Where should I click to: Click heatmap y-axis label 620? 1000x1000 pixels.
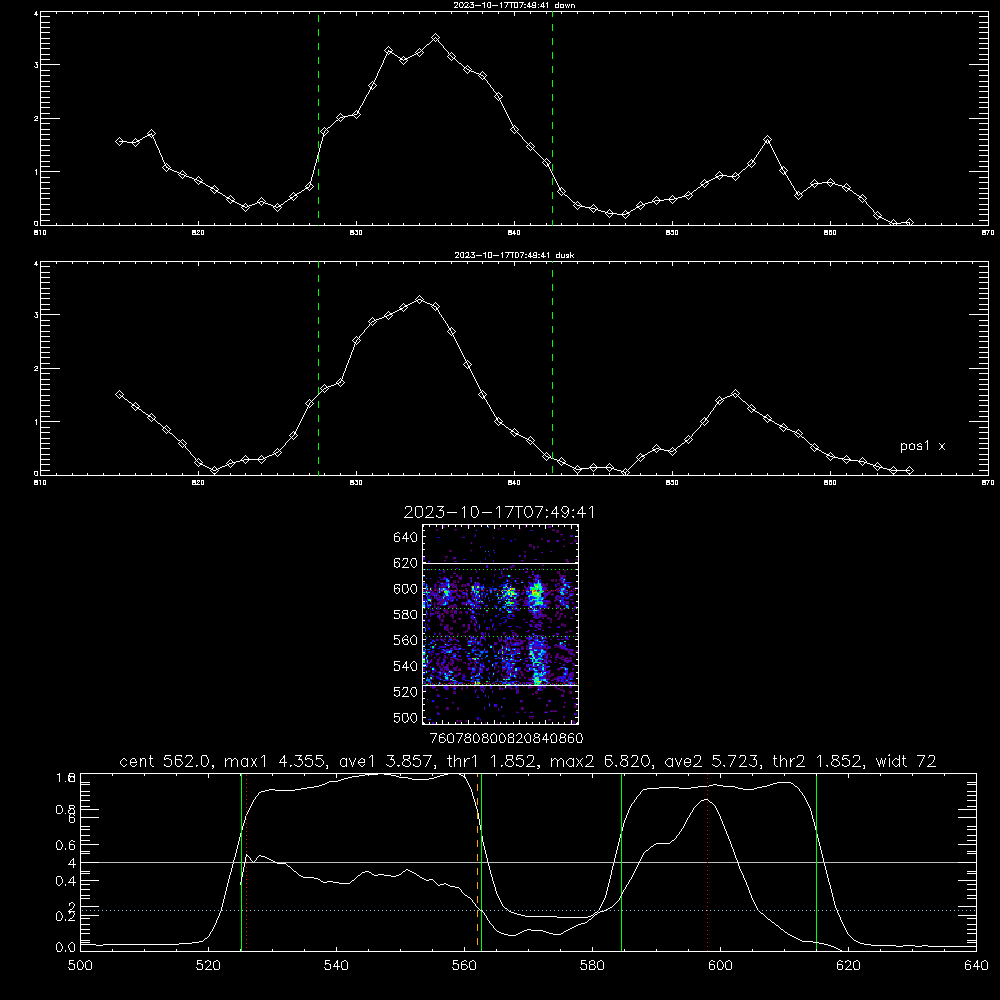406,563
